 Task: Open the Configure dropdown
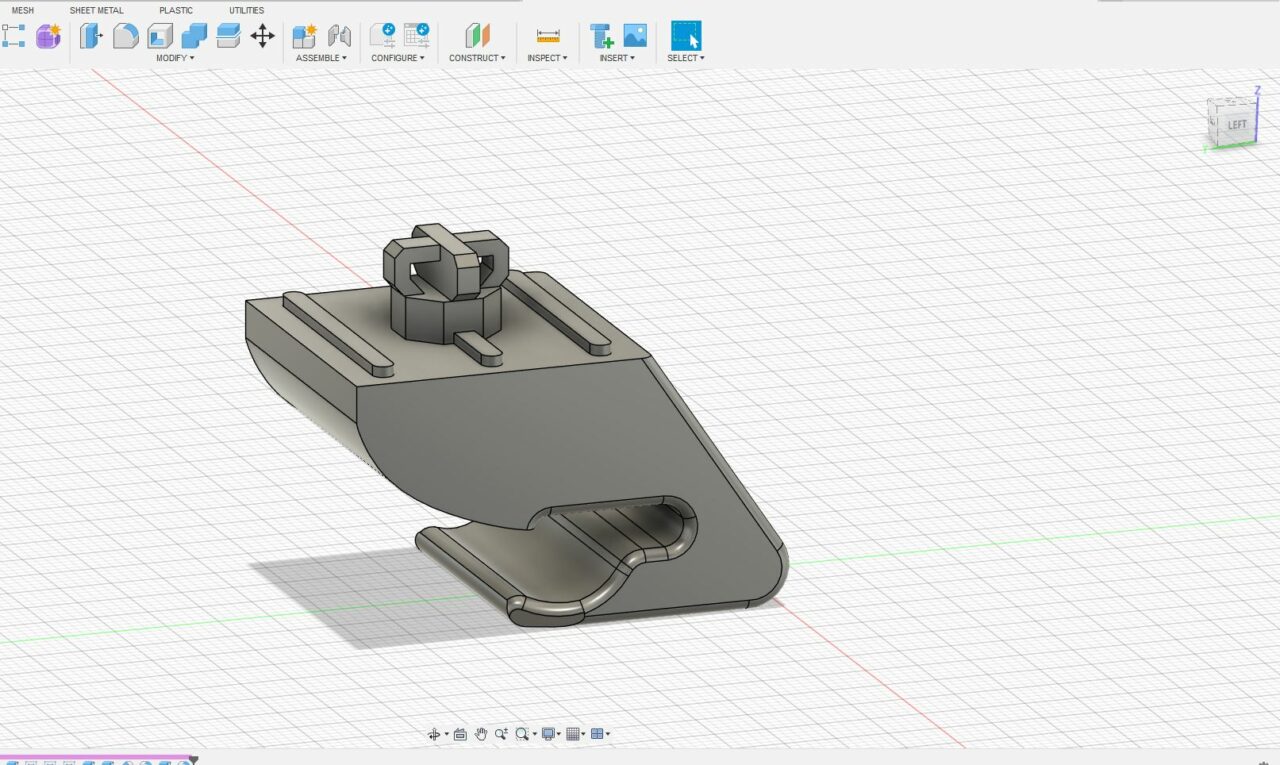pyautogui.click(x=398, y=58)
